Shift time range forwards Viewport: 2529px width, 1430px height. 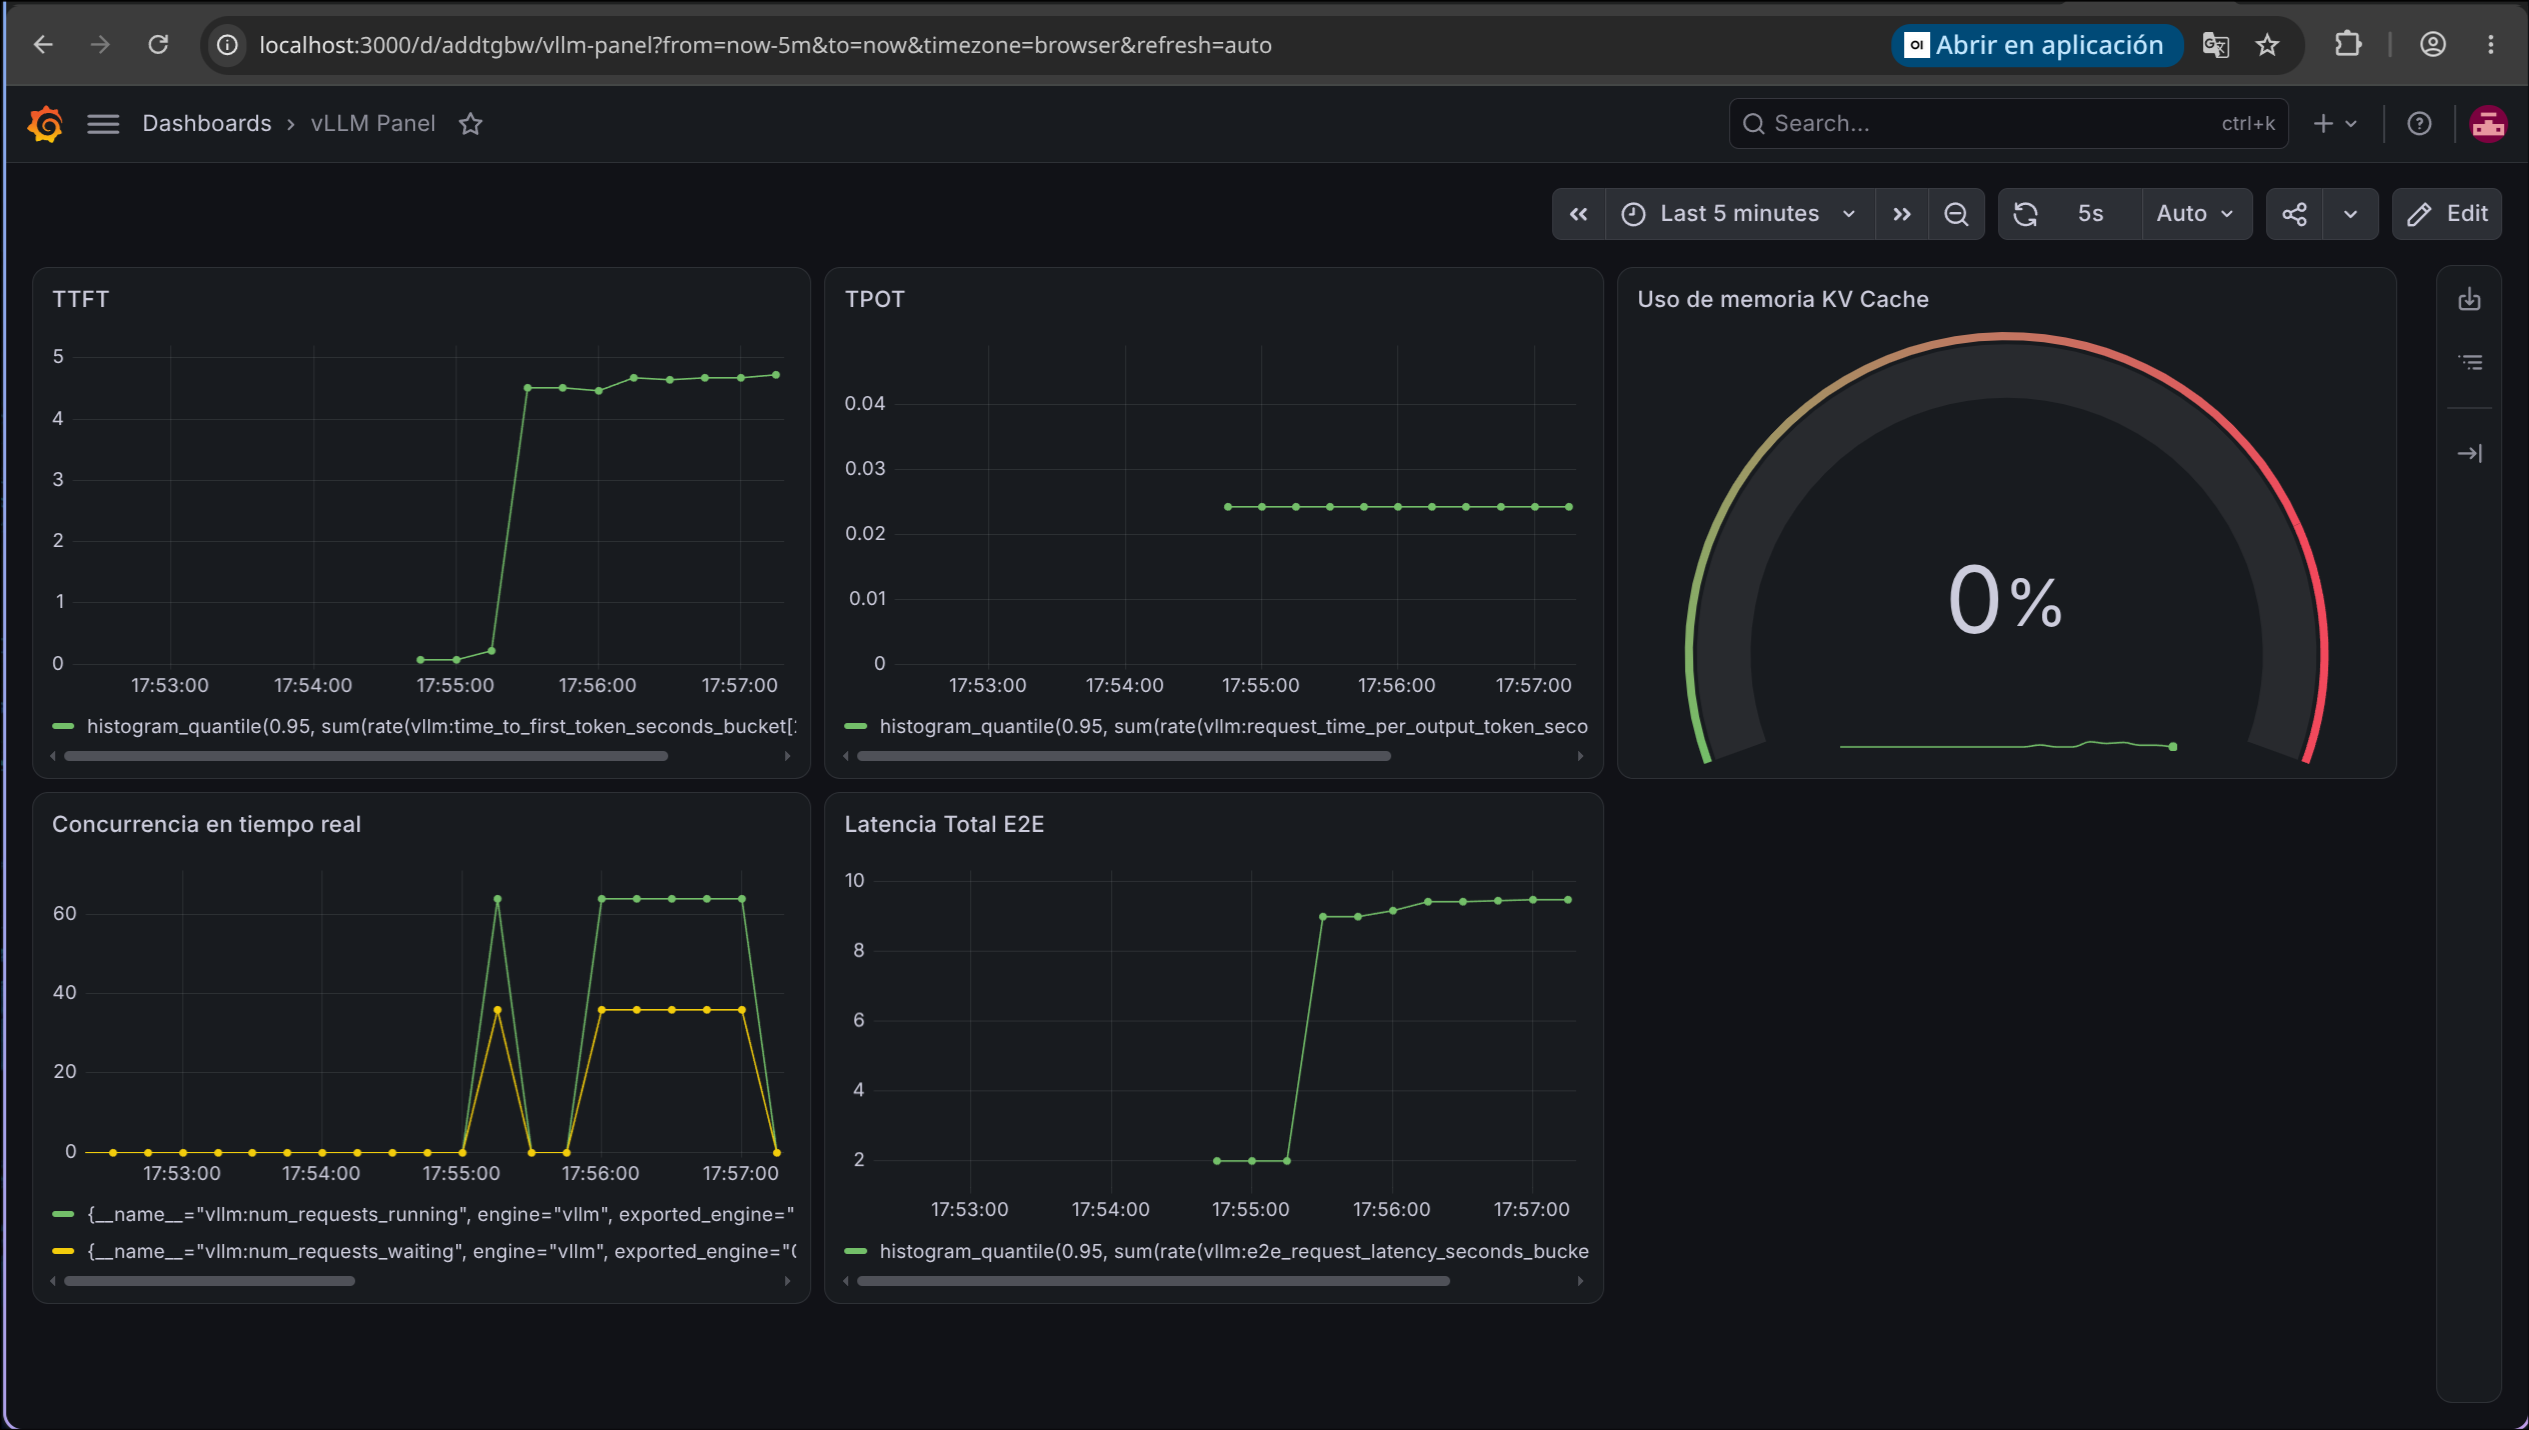pyautogui.click(x=1902, y=214)
